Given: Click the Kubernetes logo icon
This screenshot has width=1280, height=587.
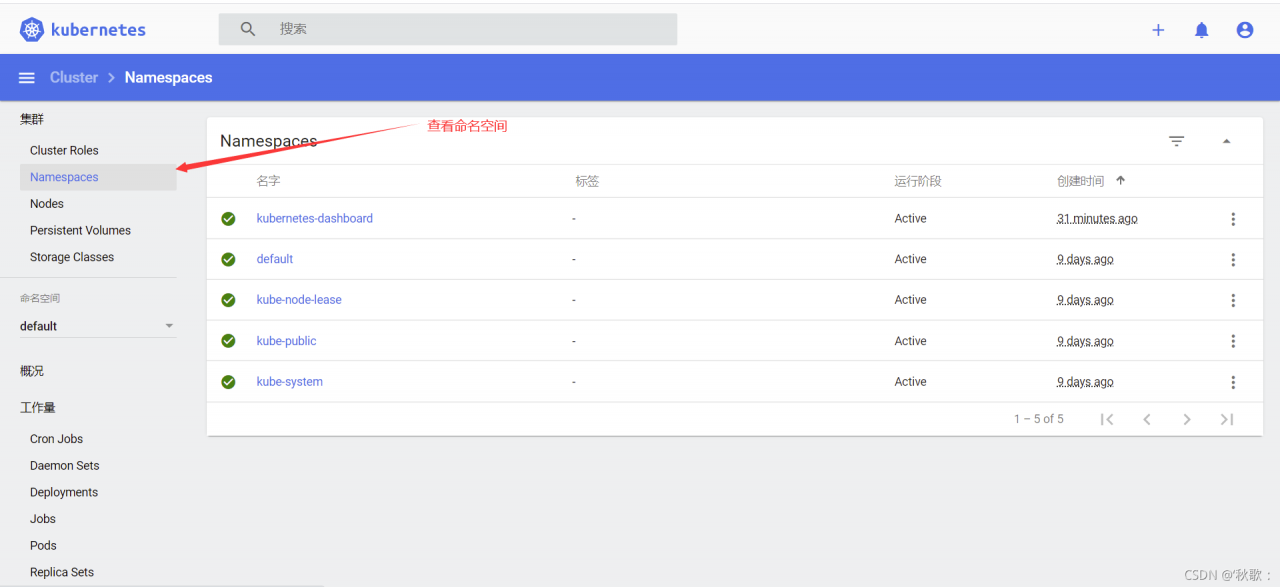Looking at the screenshot, I should (x=32, y=30).
